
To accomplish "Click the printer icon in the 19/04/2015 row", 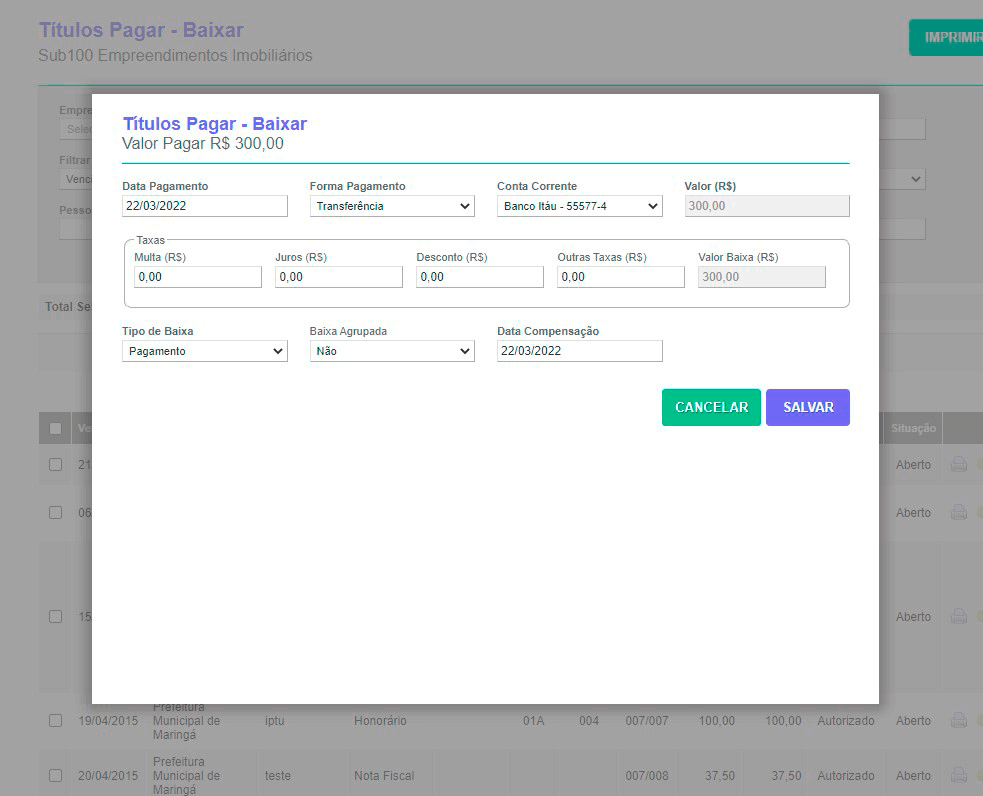I will 958,720.
